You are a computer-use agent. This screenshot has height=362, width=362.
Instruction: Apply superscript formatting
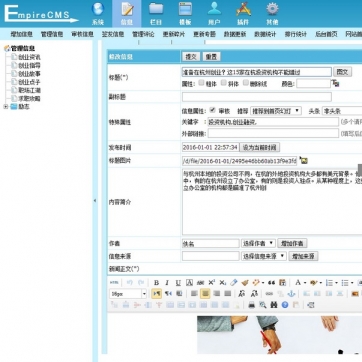tap(211, 283)
